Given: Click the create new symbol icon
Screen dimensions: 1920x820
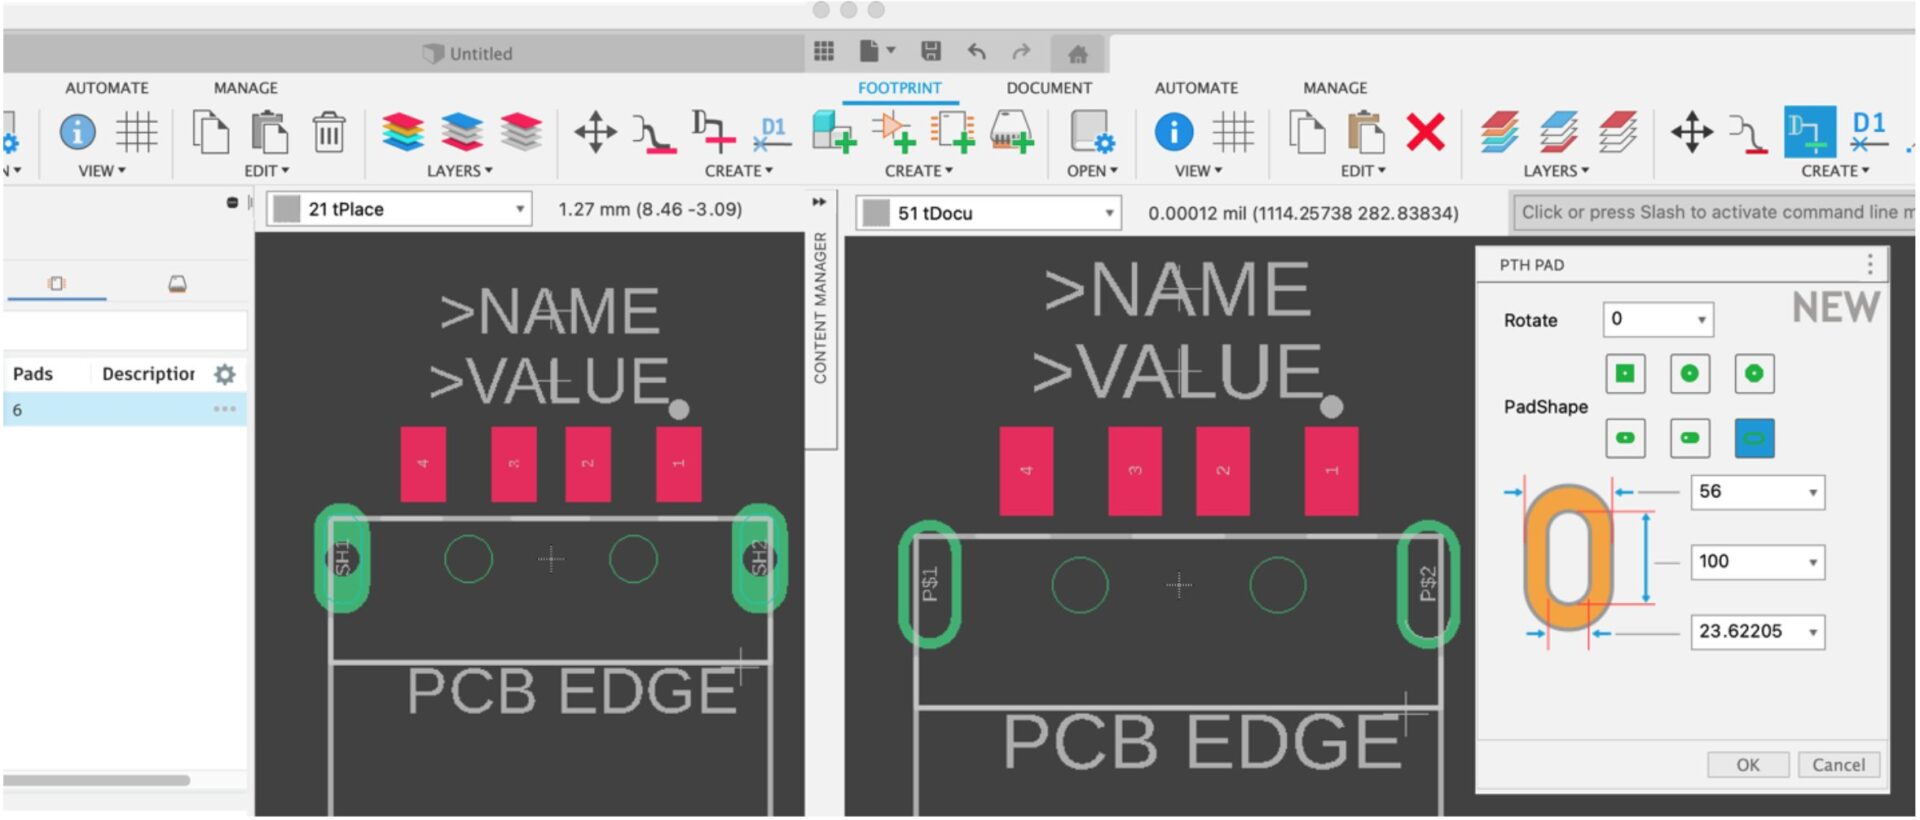Looking at the screenshot, I should point(893,131).
